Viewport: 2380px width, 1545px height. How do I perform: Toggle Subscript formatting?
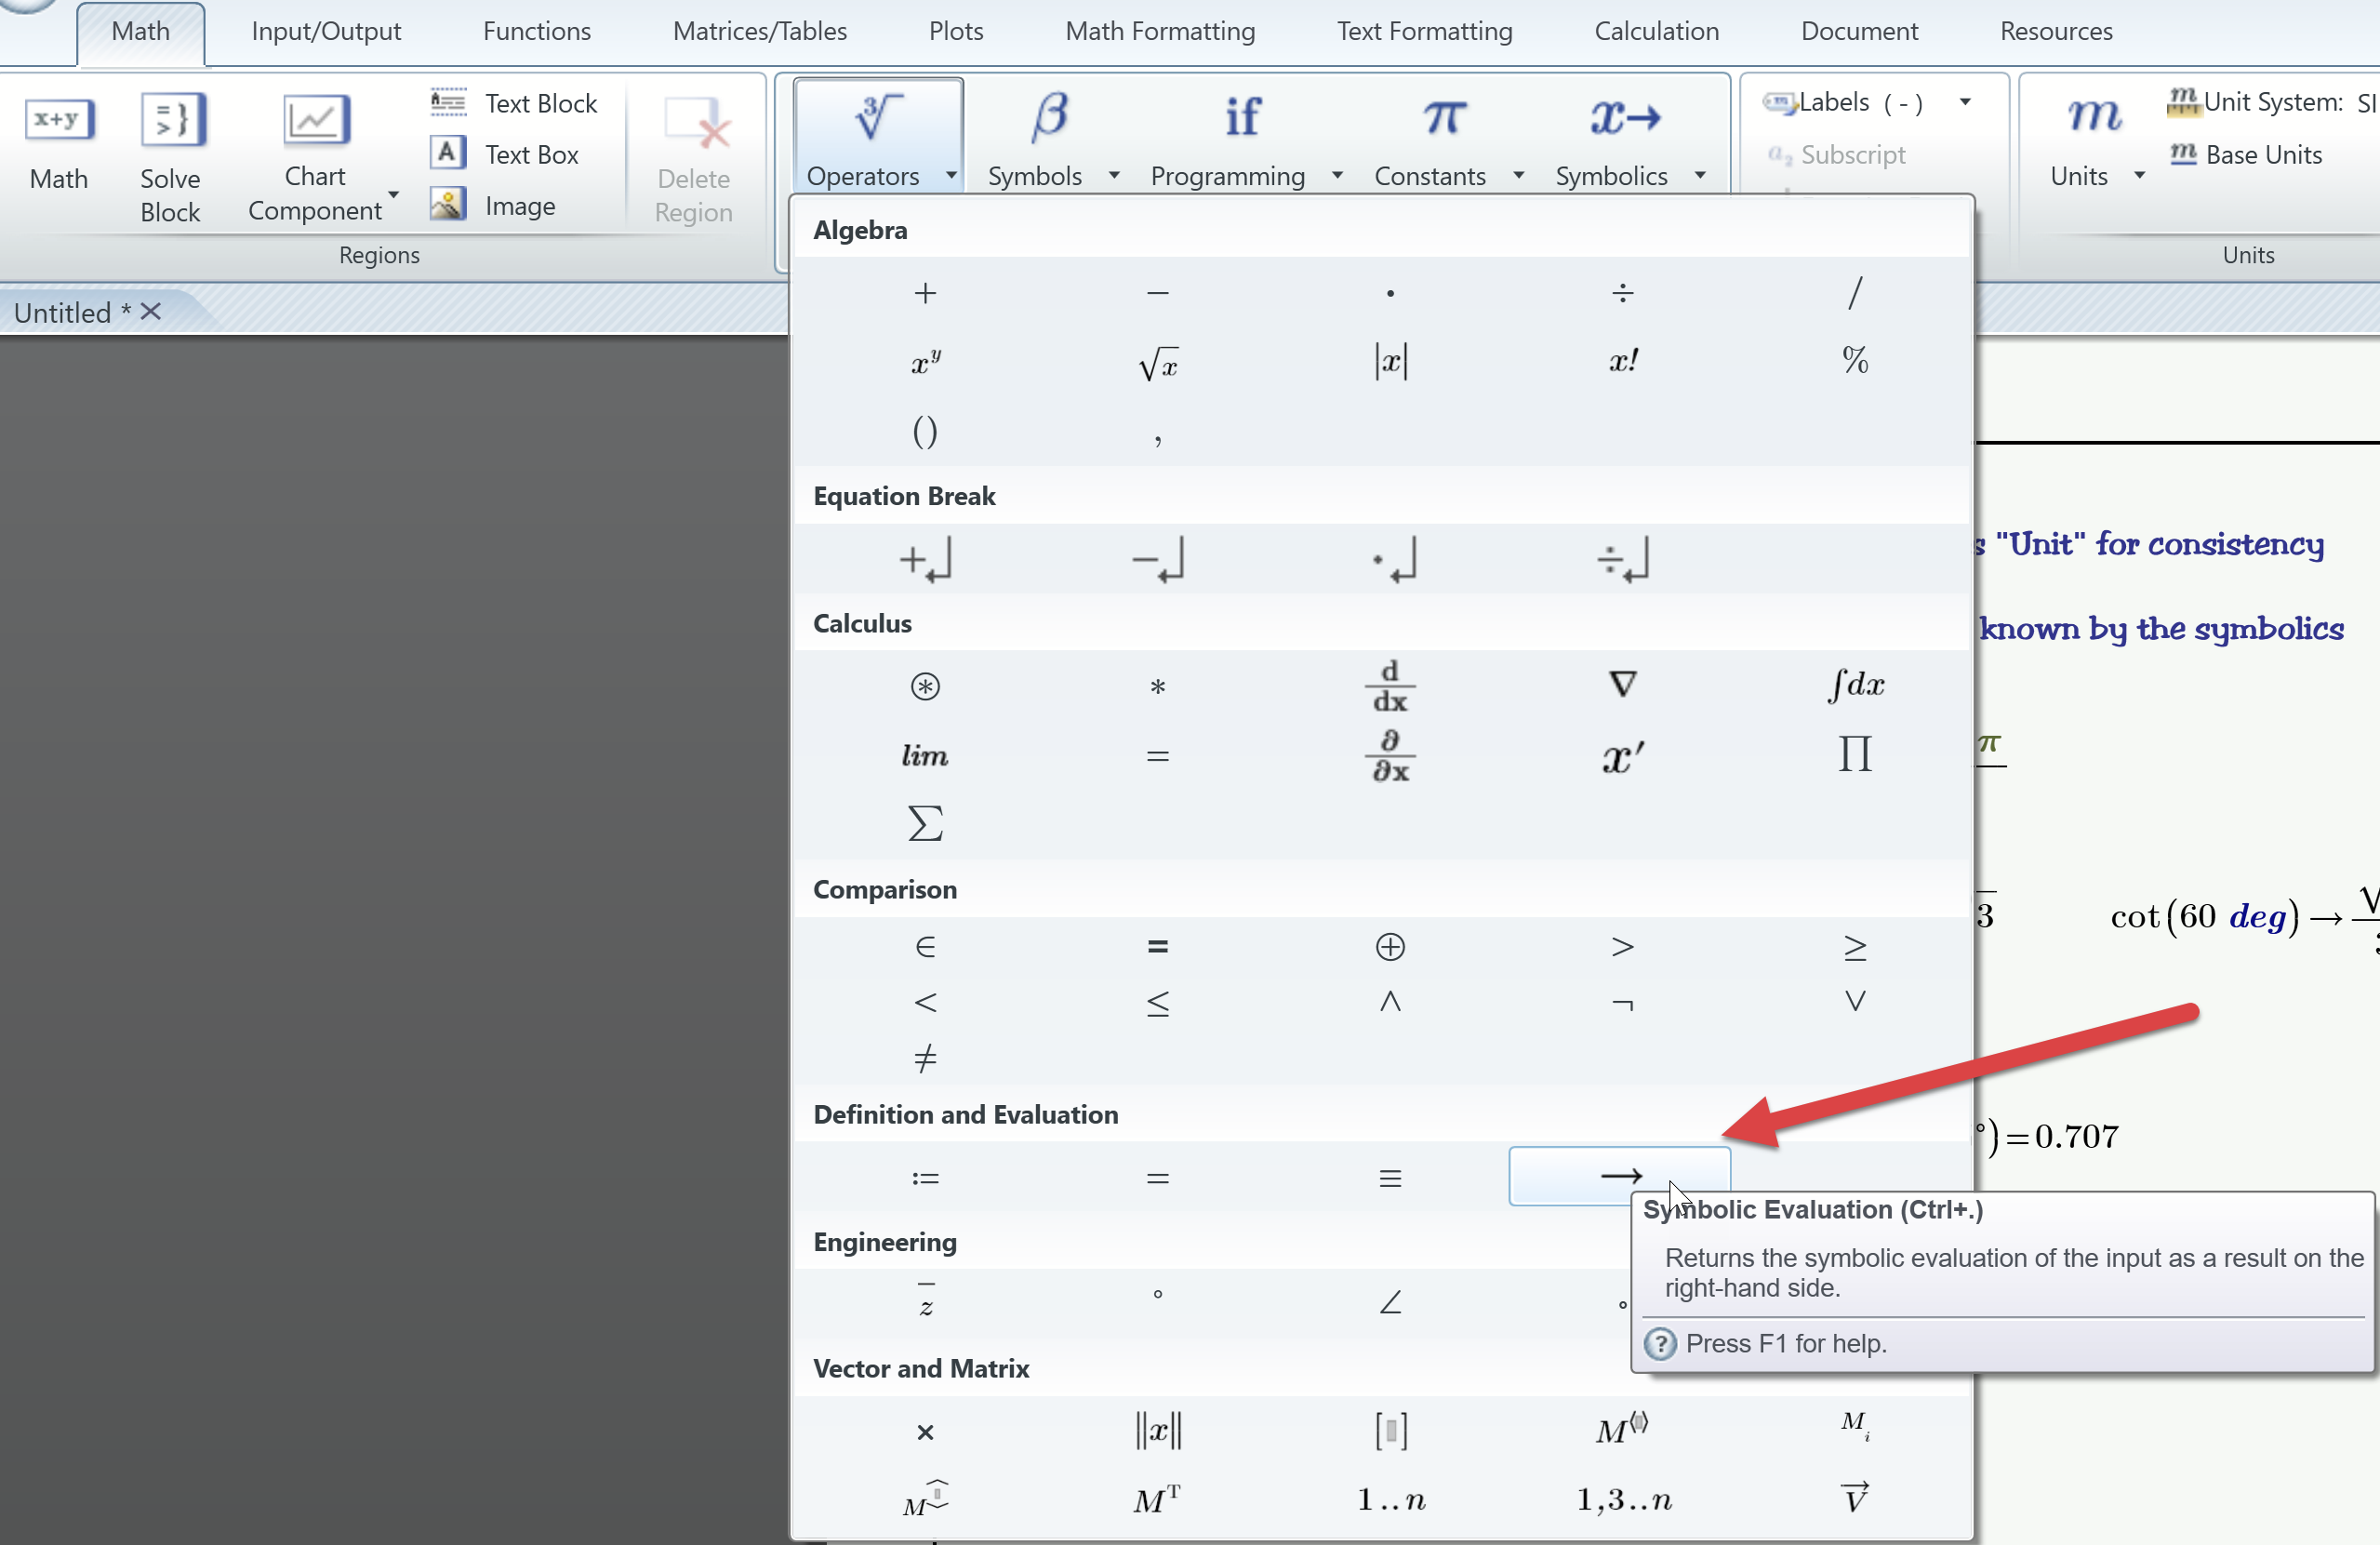coord(1838,154)
